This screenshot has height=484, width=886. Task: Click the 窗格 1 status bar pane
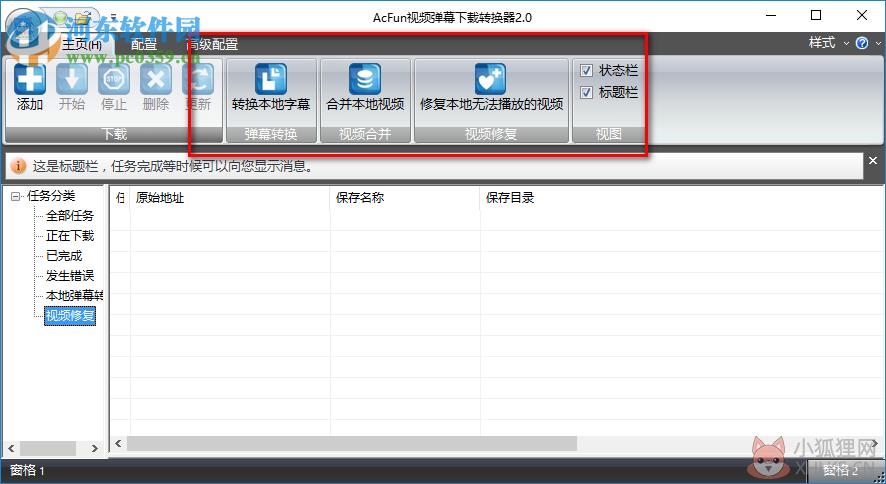coord(27,470)
